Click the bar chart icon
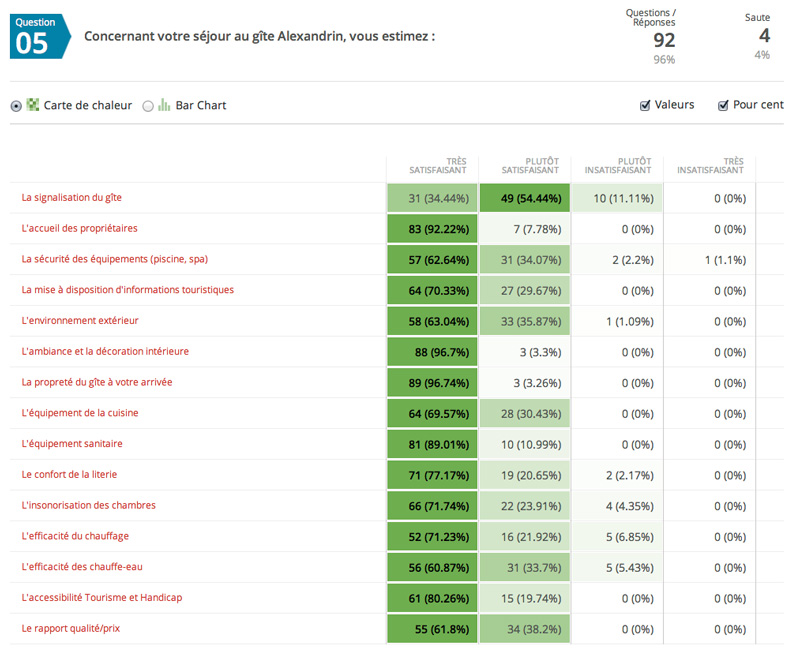800x655 pixels. [x=164, y=105]
